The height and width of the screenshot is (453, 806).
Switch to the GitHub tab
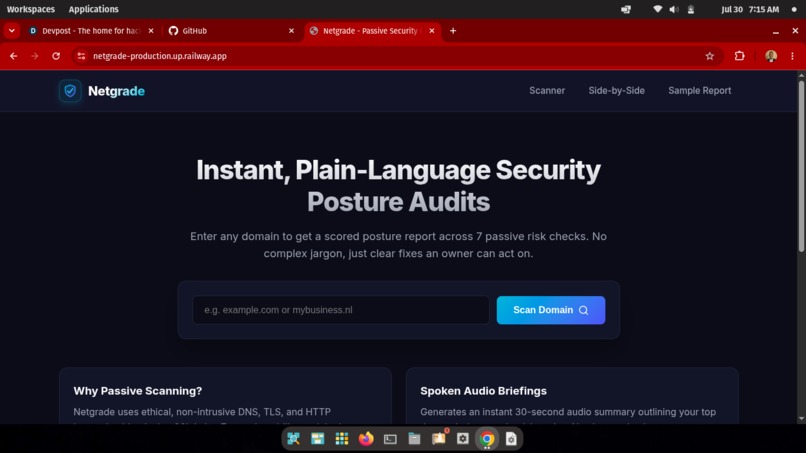(x=231, y=31)
